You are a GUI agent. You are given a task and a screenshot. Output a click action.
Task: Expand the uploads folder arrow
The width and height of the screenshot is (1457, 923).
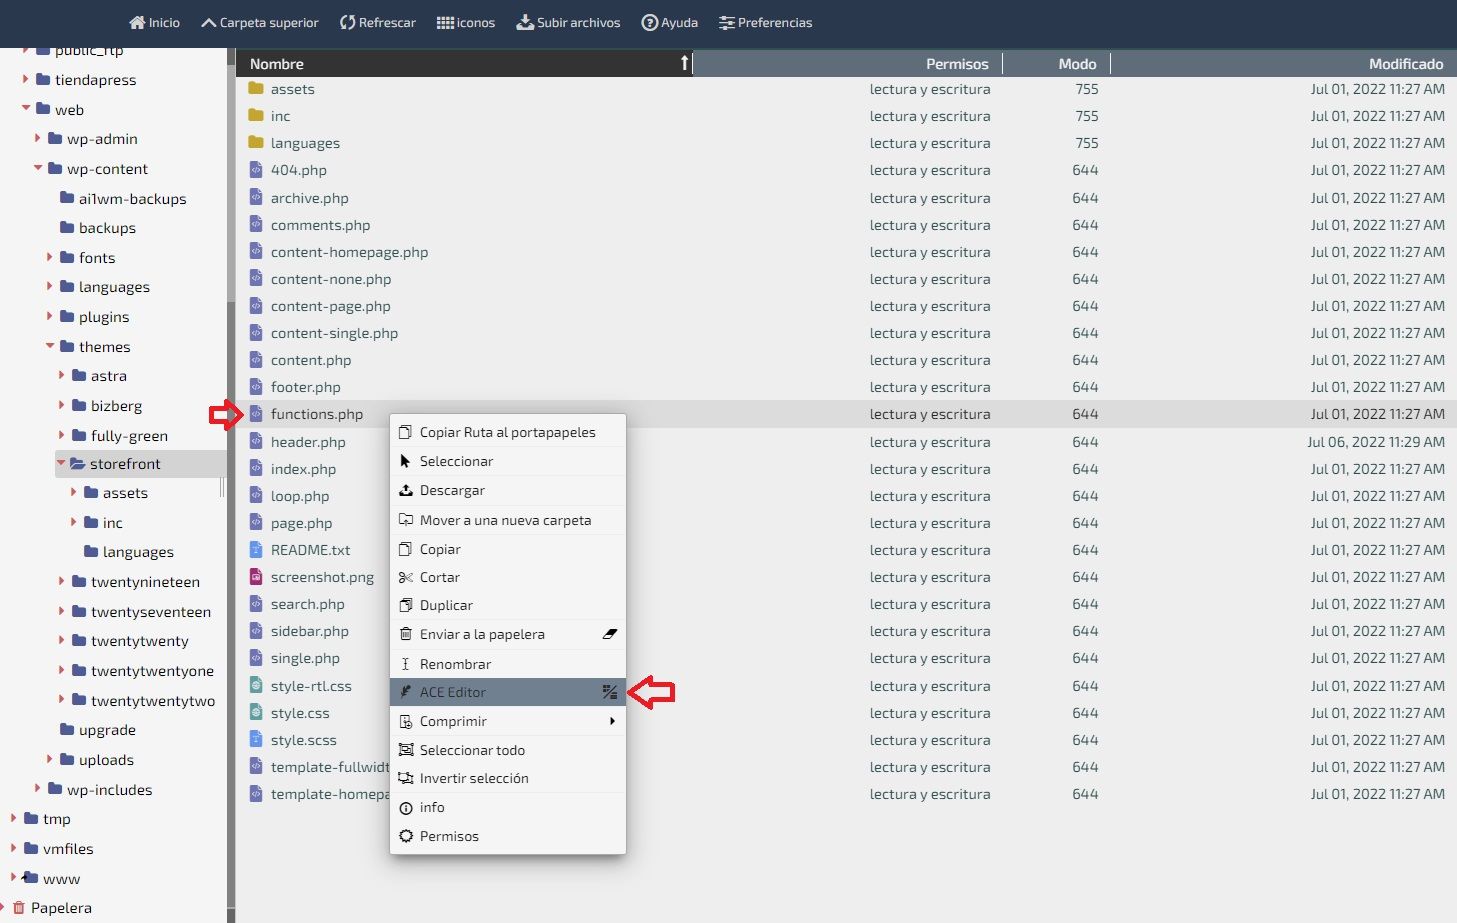(x=50, y=759)
